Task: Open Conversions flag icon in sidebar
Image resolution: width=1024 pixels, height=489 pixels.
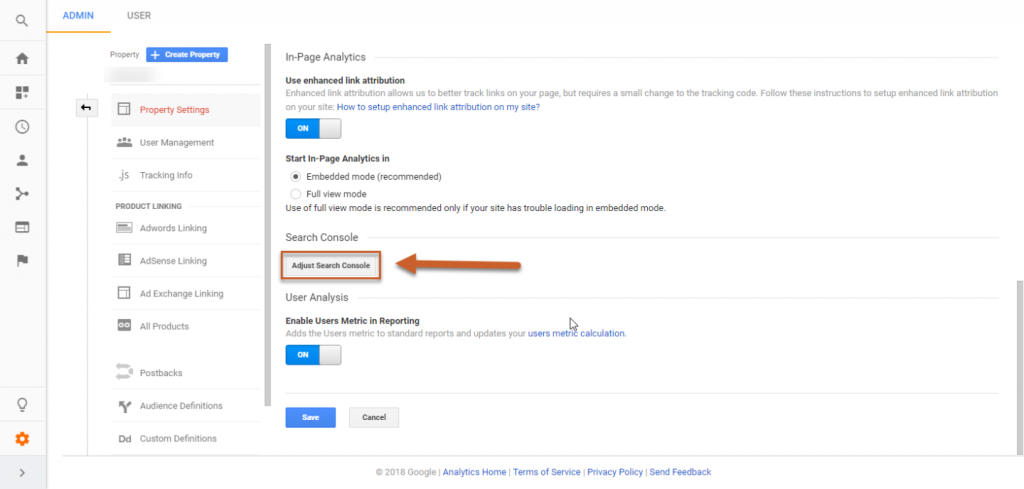Action: (22, 261)
